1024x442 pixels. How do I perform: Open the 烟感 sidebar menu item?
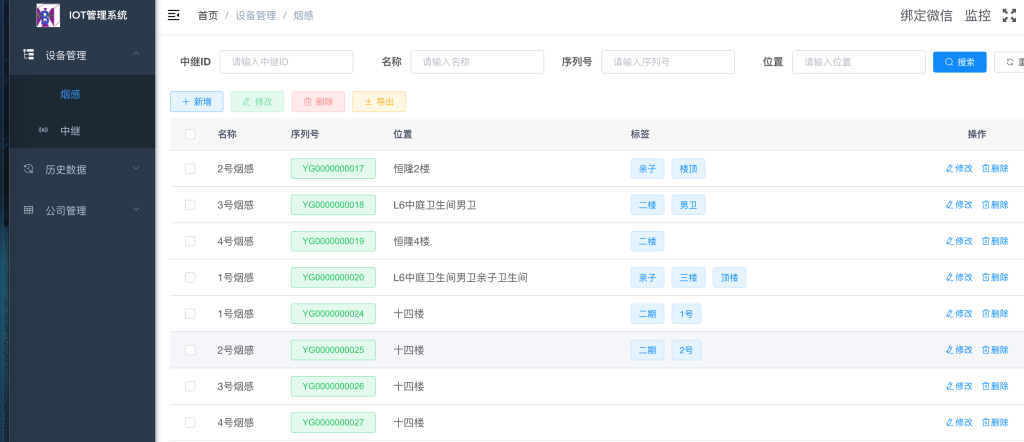[70, 95]
